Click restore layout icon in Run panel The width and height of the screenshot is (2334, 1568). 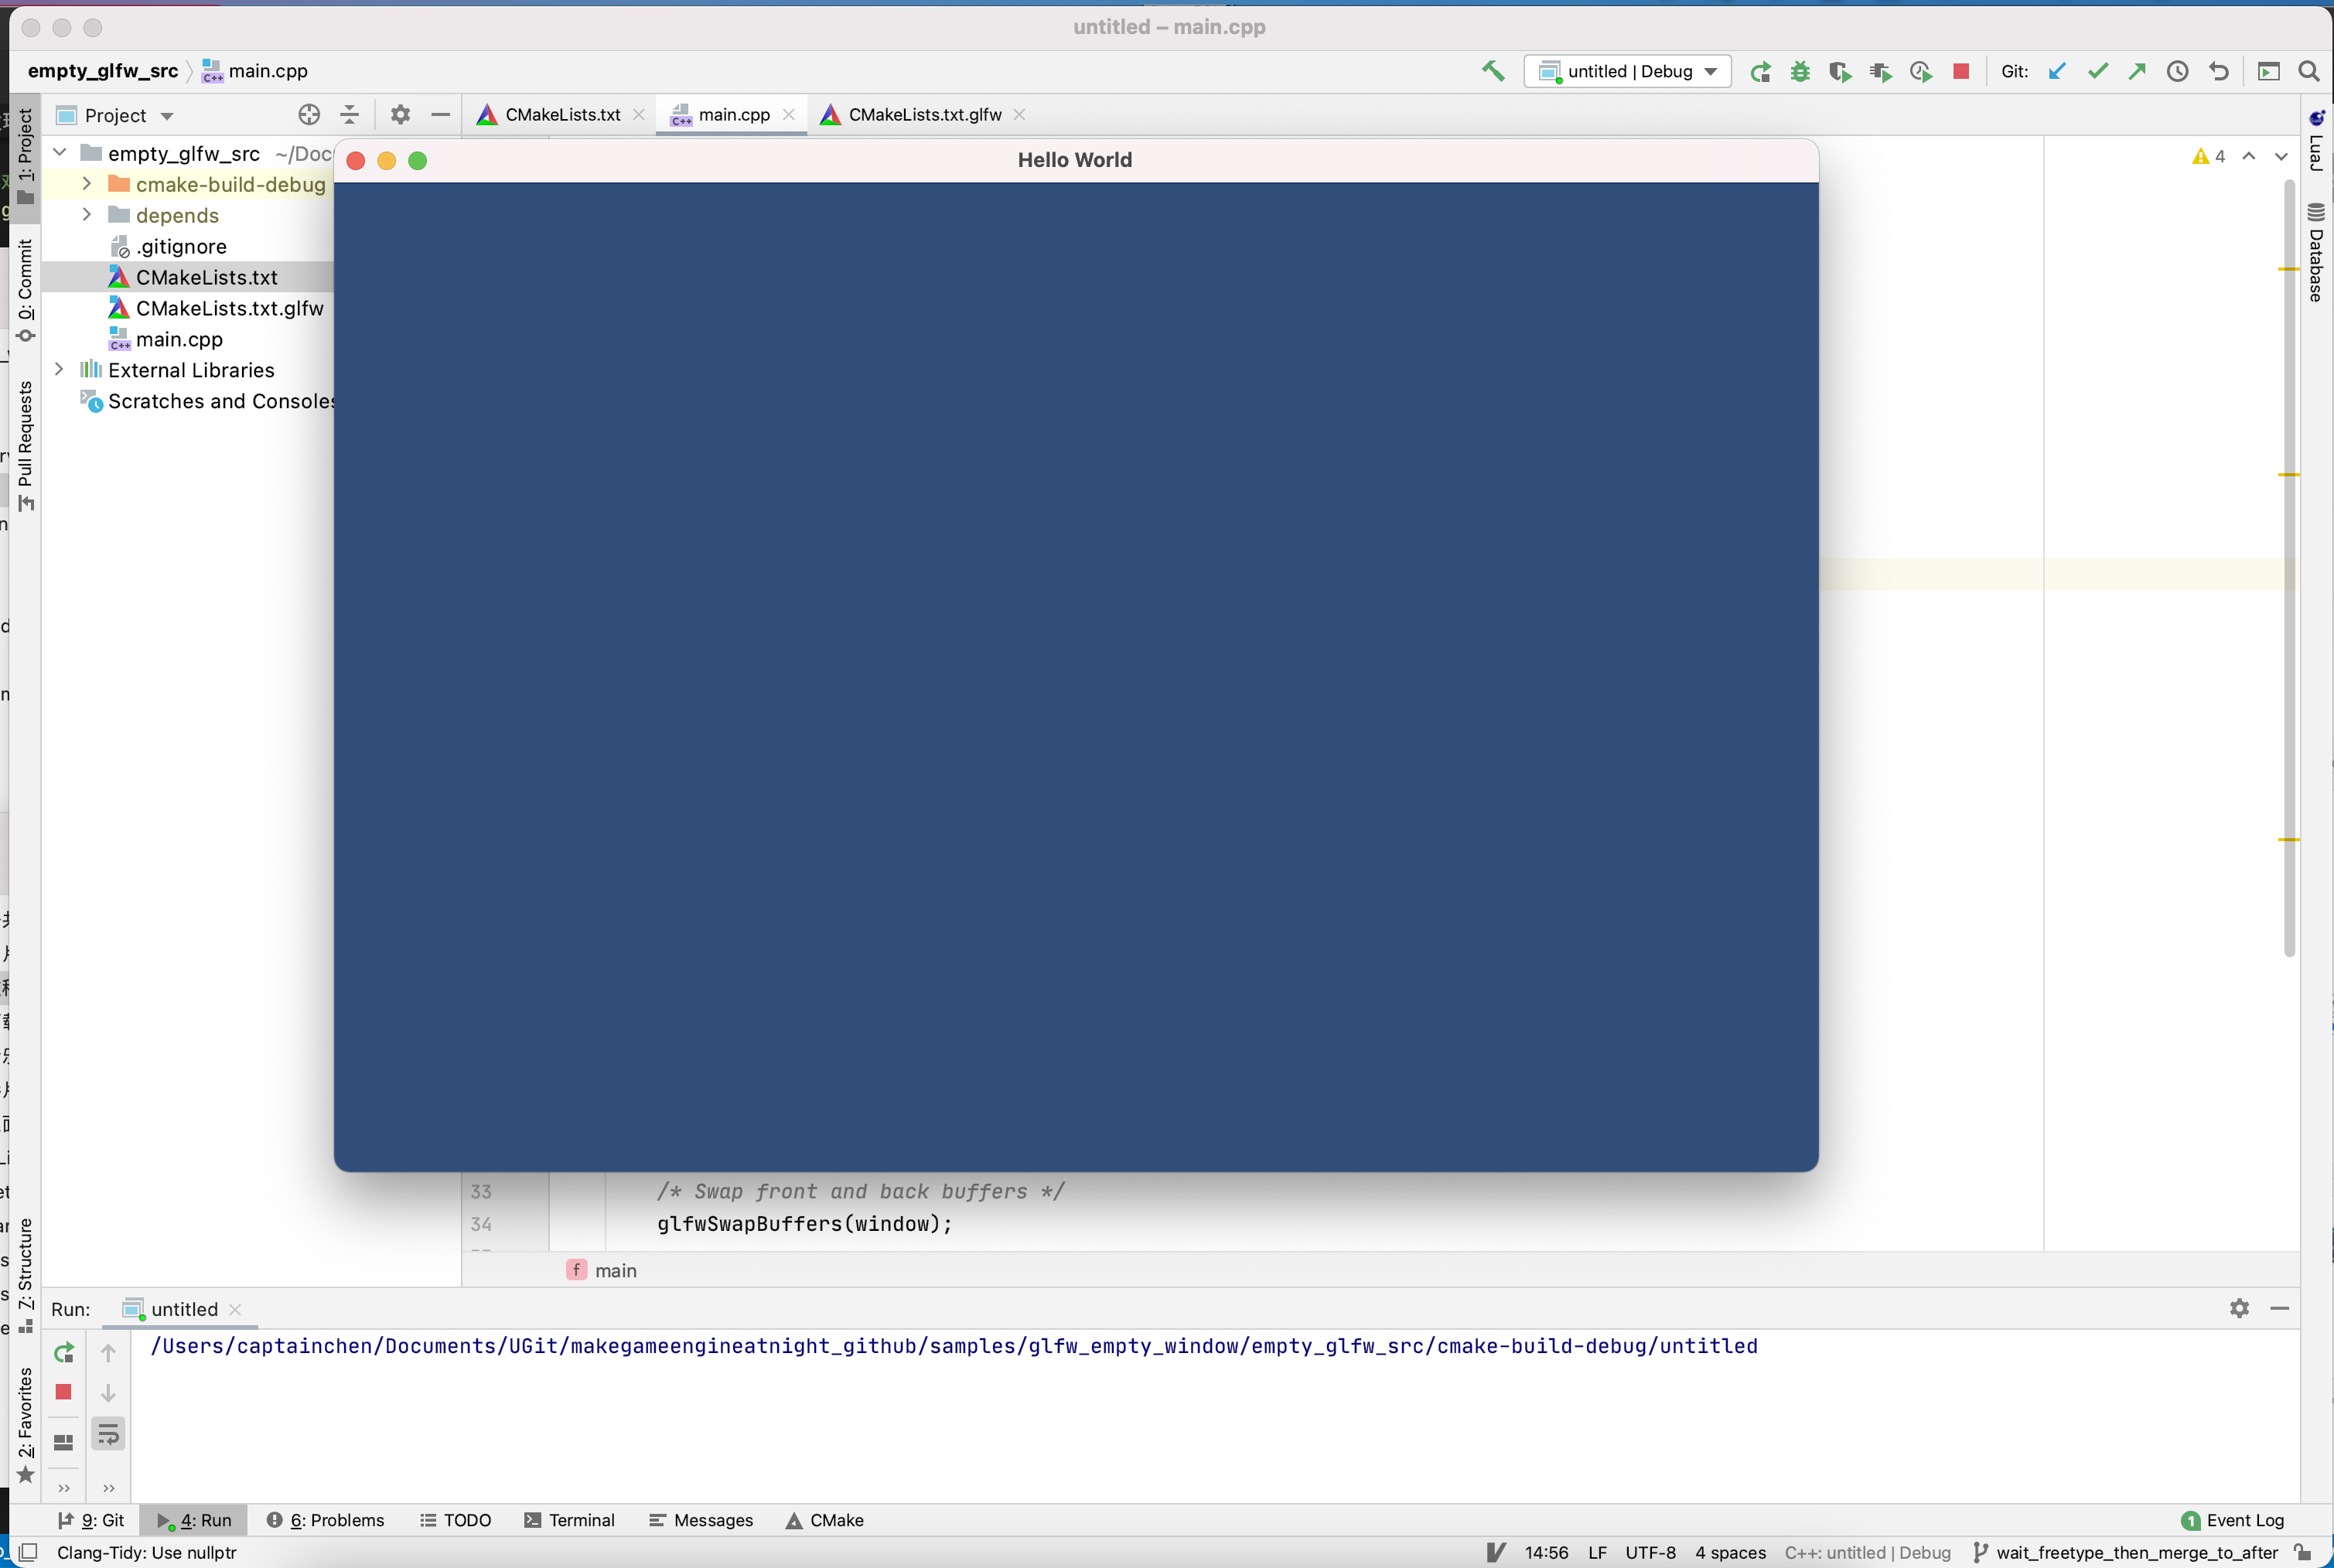click(x=64, y=1442)
